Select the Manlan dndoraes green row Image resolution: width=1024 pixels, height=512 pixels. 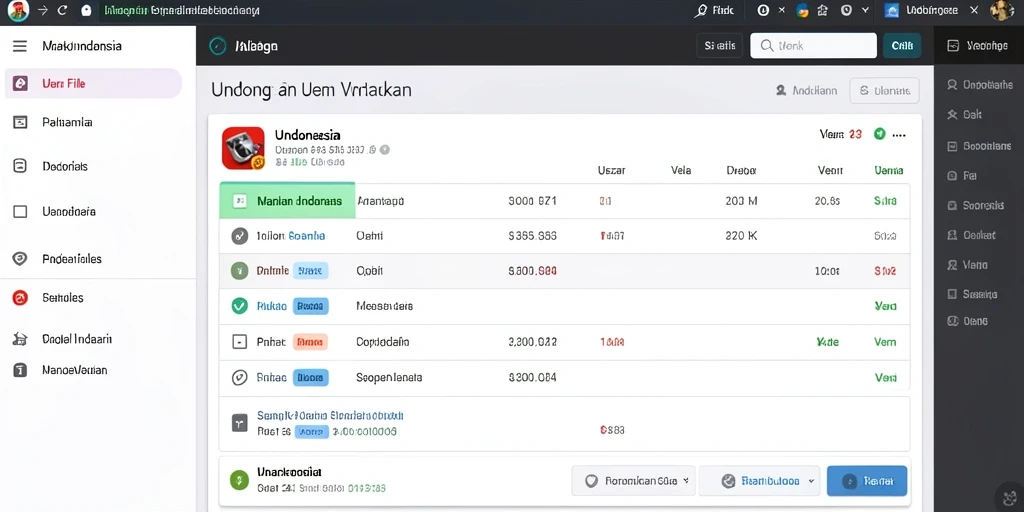[x=287, y=200]
